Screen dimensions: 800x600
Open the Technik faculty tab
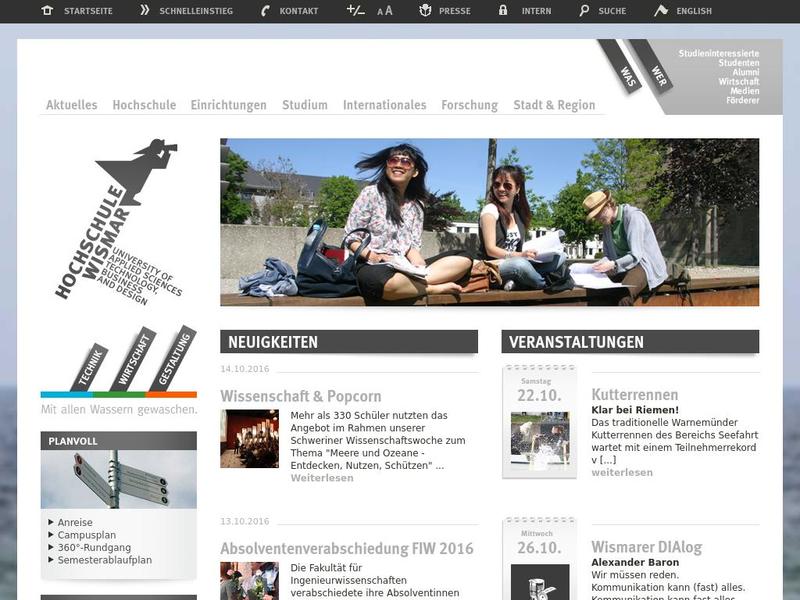coord(90,366)
